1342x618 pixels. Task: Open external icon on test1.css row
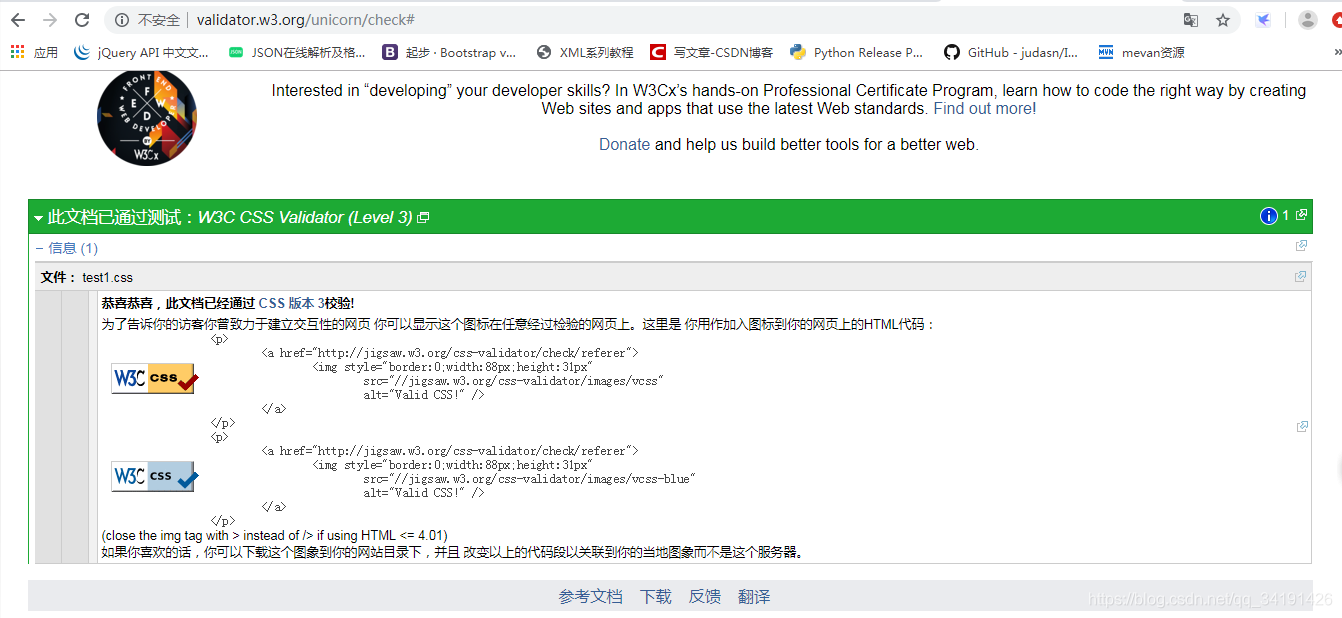point(1300,276)
